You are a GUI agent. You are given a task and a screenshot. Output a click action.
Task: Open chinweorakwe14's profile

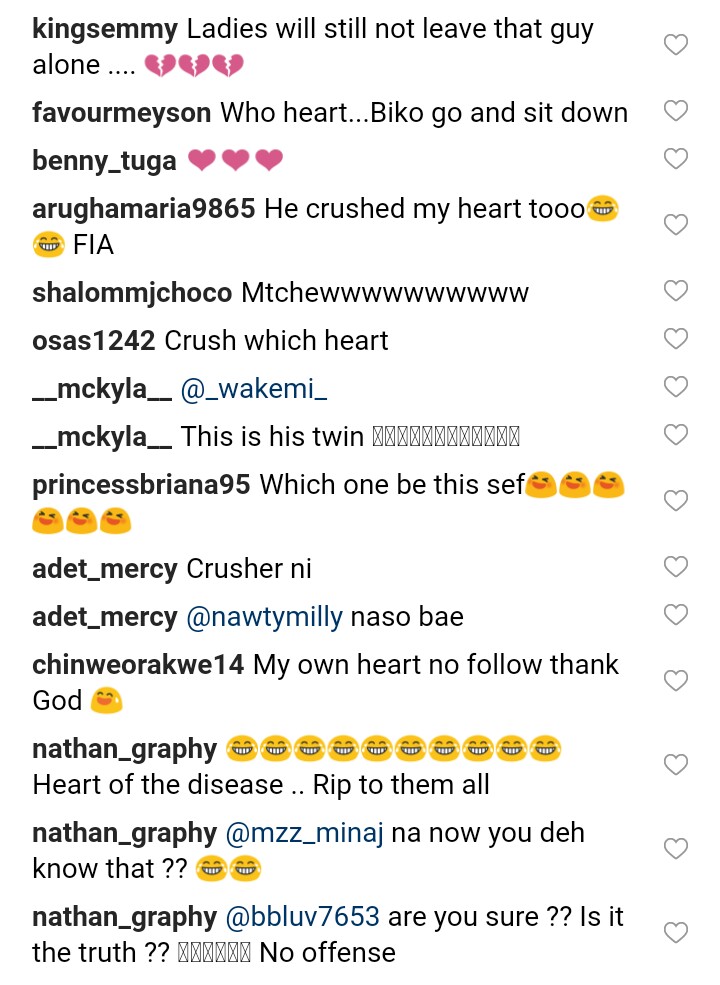(138, 665)
